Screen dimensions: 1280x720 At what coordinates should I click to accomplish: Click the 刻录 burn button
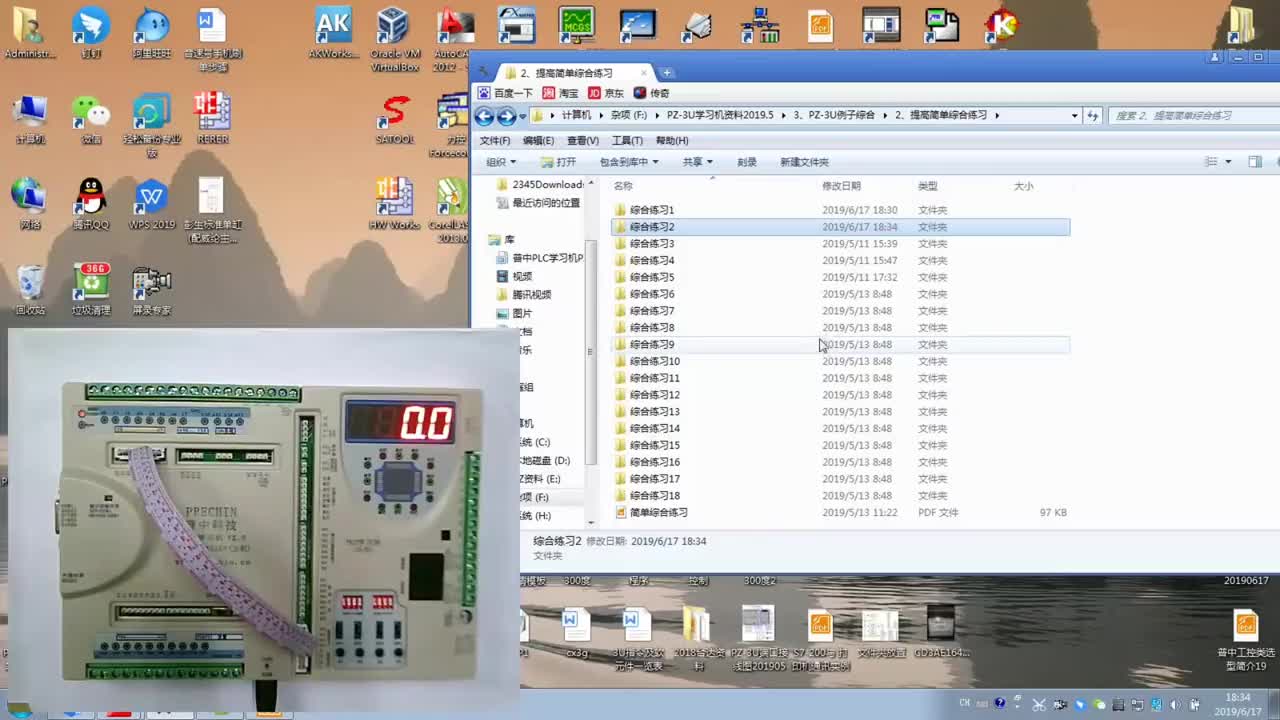[x=747, y=162]
